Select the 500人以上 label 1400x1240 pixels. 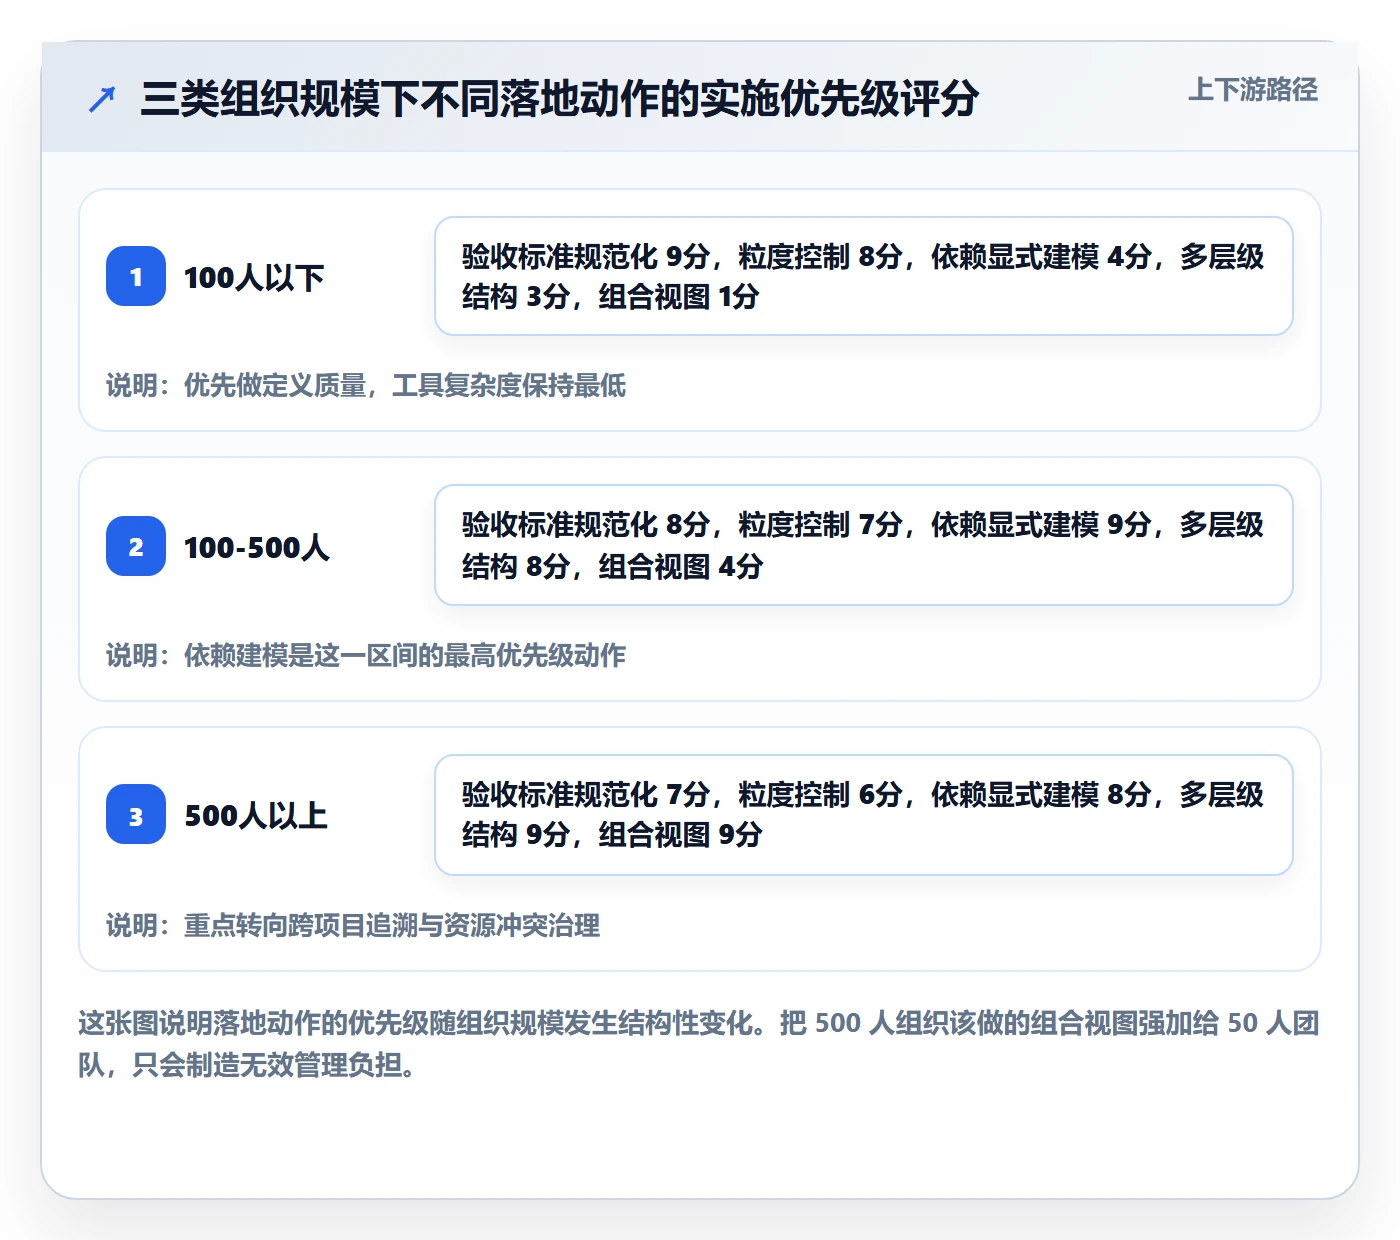[x=256, y=816]
